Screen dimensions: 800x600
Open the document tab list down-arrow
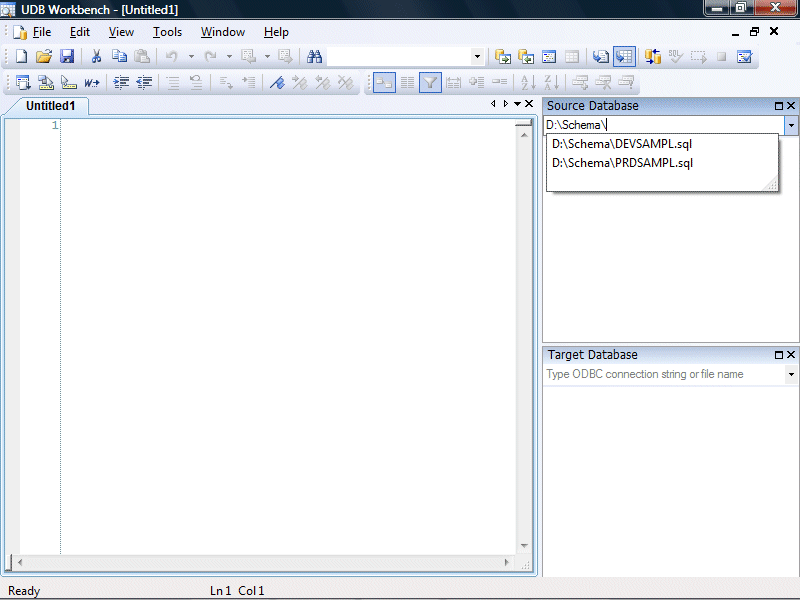coord(517,104)
